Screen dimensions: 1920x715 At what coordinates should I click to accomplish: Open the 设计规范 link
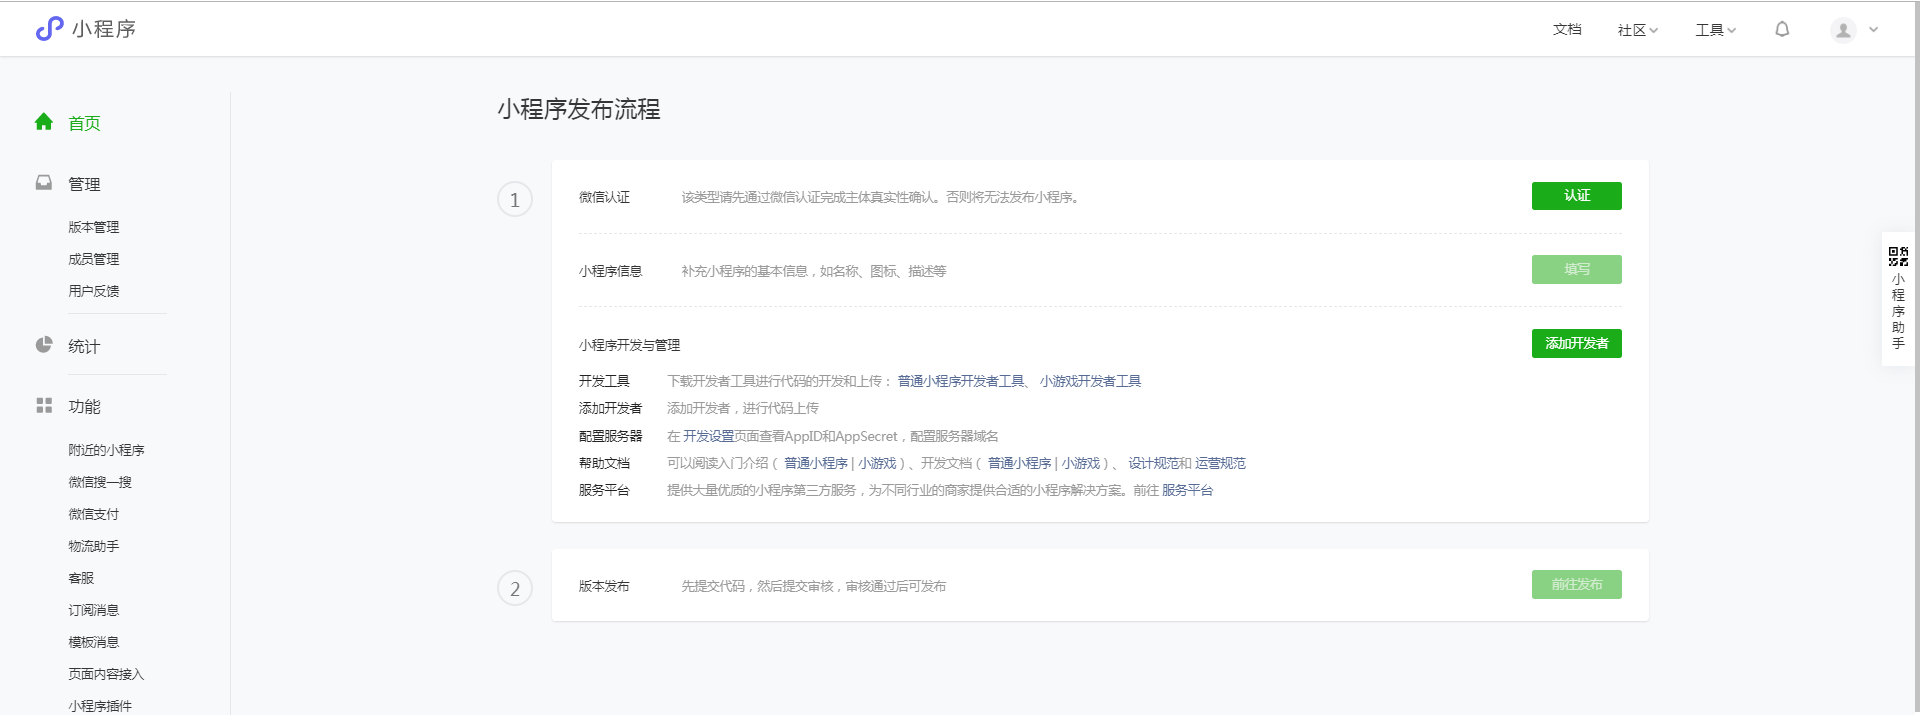click(x=1153, y=463)
